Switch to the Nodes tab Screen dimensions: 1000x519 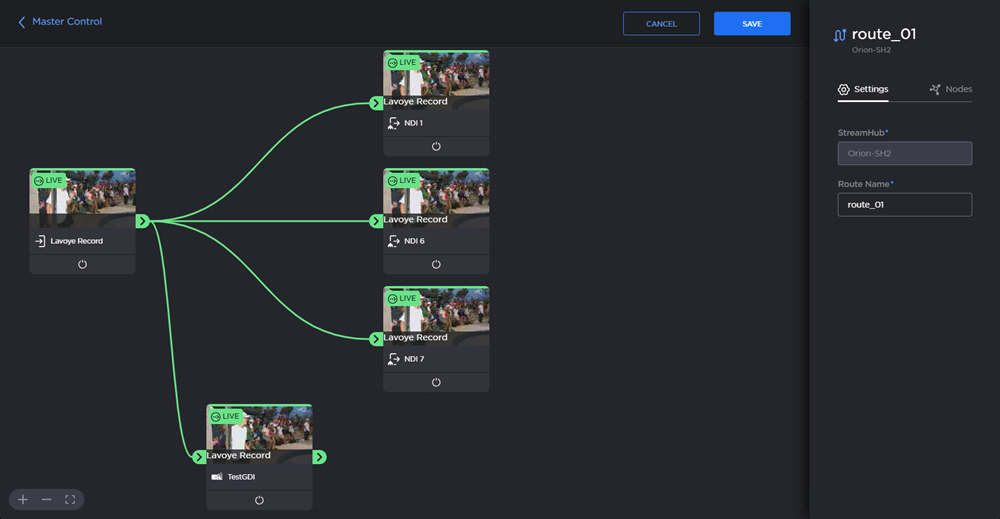click(950, 89)
